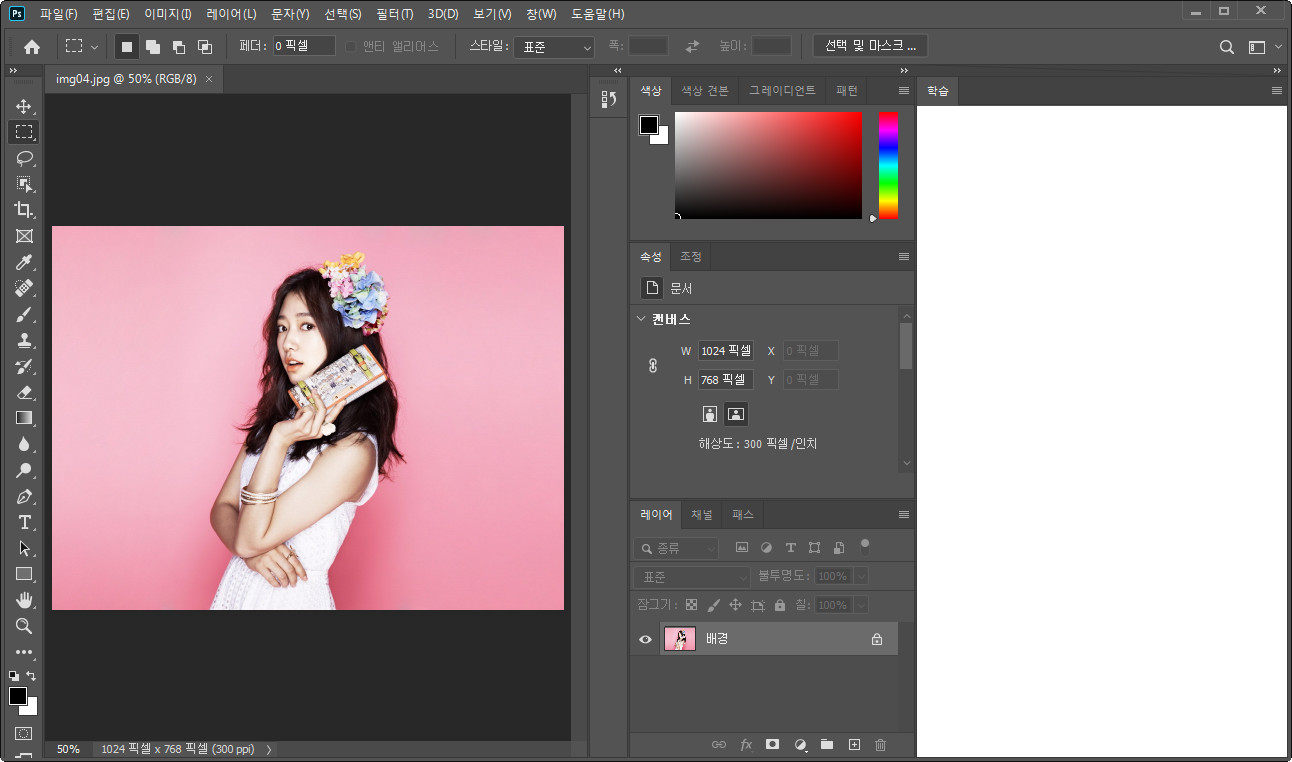Select the Hand tool
The height and width of the screenshot is (762, 1292).
click(24, 600)
